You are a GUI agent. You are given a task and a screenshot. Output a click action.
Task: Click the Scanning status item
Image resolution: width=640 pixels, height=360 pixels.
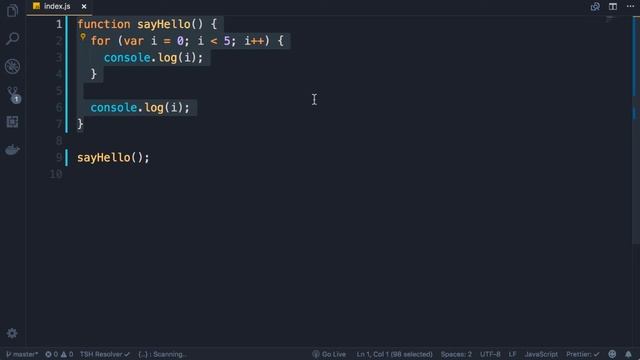click(162, 354)
